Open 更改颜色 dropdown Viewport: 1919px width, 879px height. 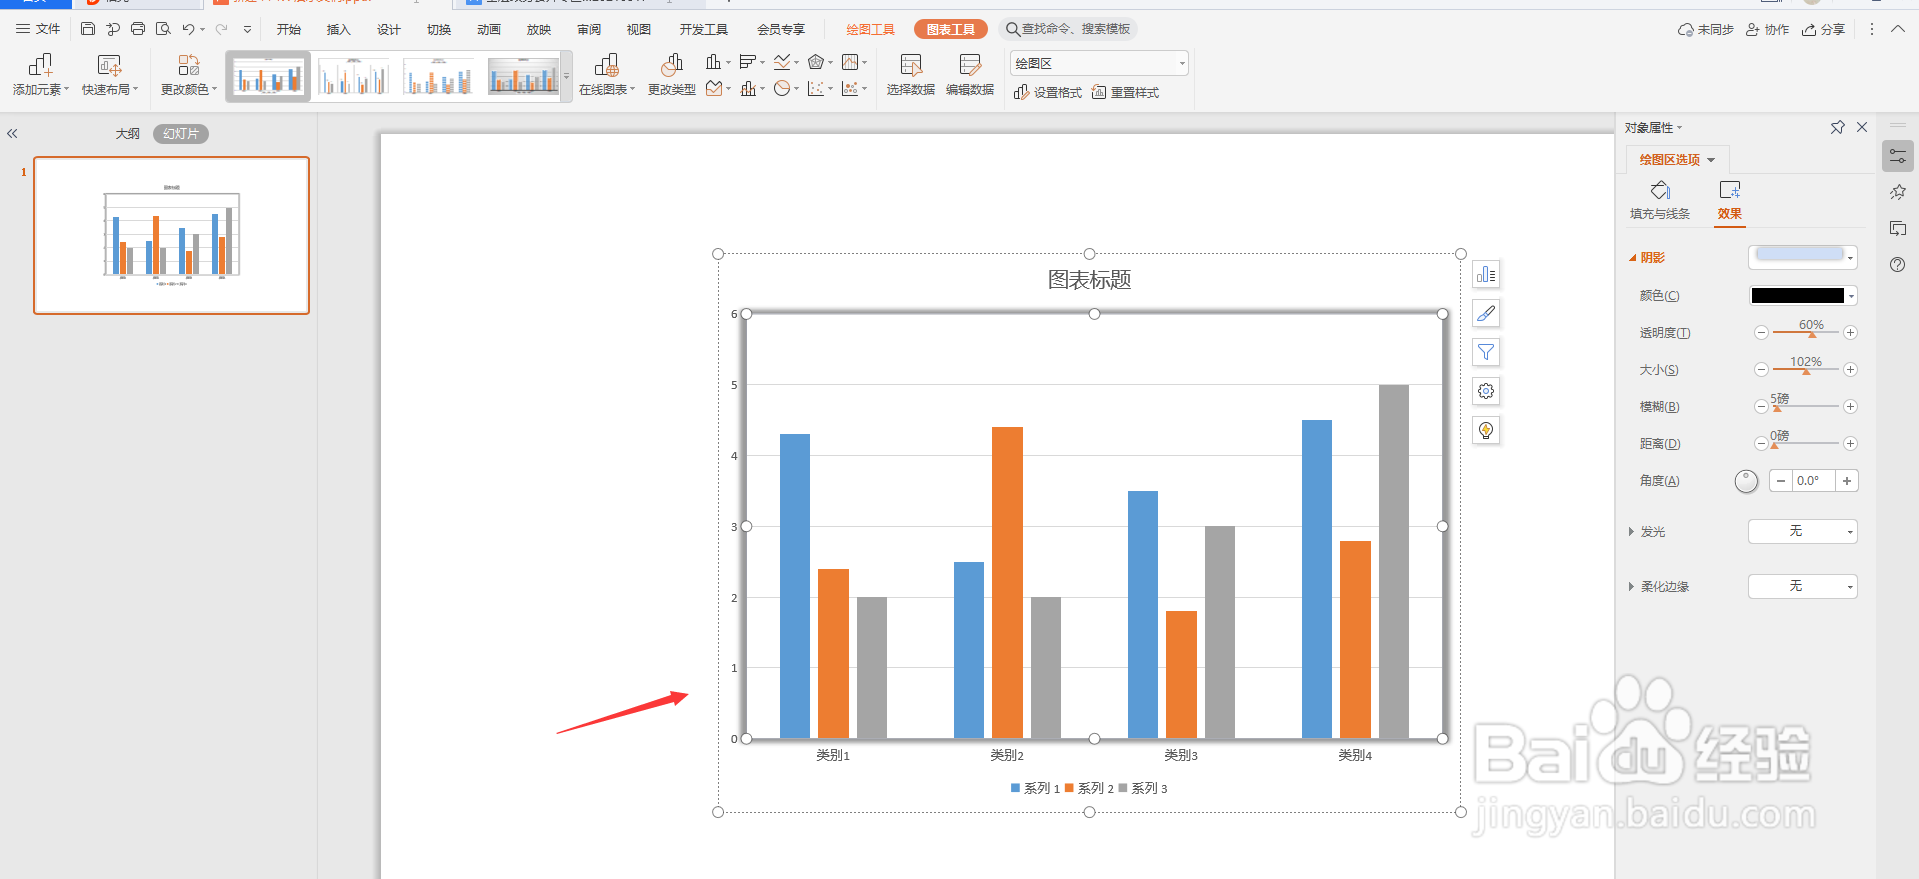pos(189,75)
